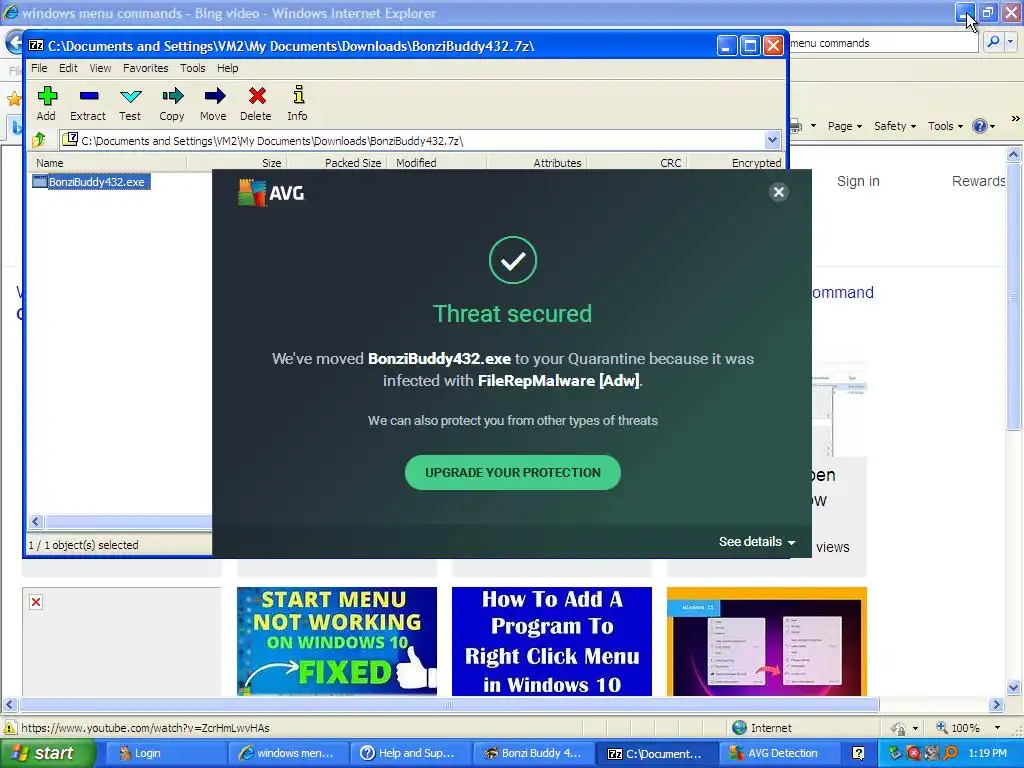The image size is (1024, 768).
Task: Click the taskbar question mark icon
Action: [x=858, y=753]
